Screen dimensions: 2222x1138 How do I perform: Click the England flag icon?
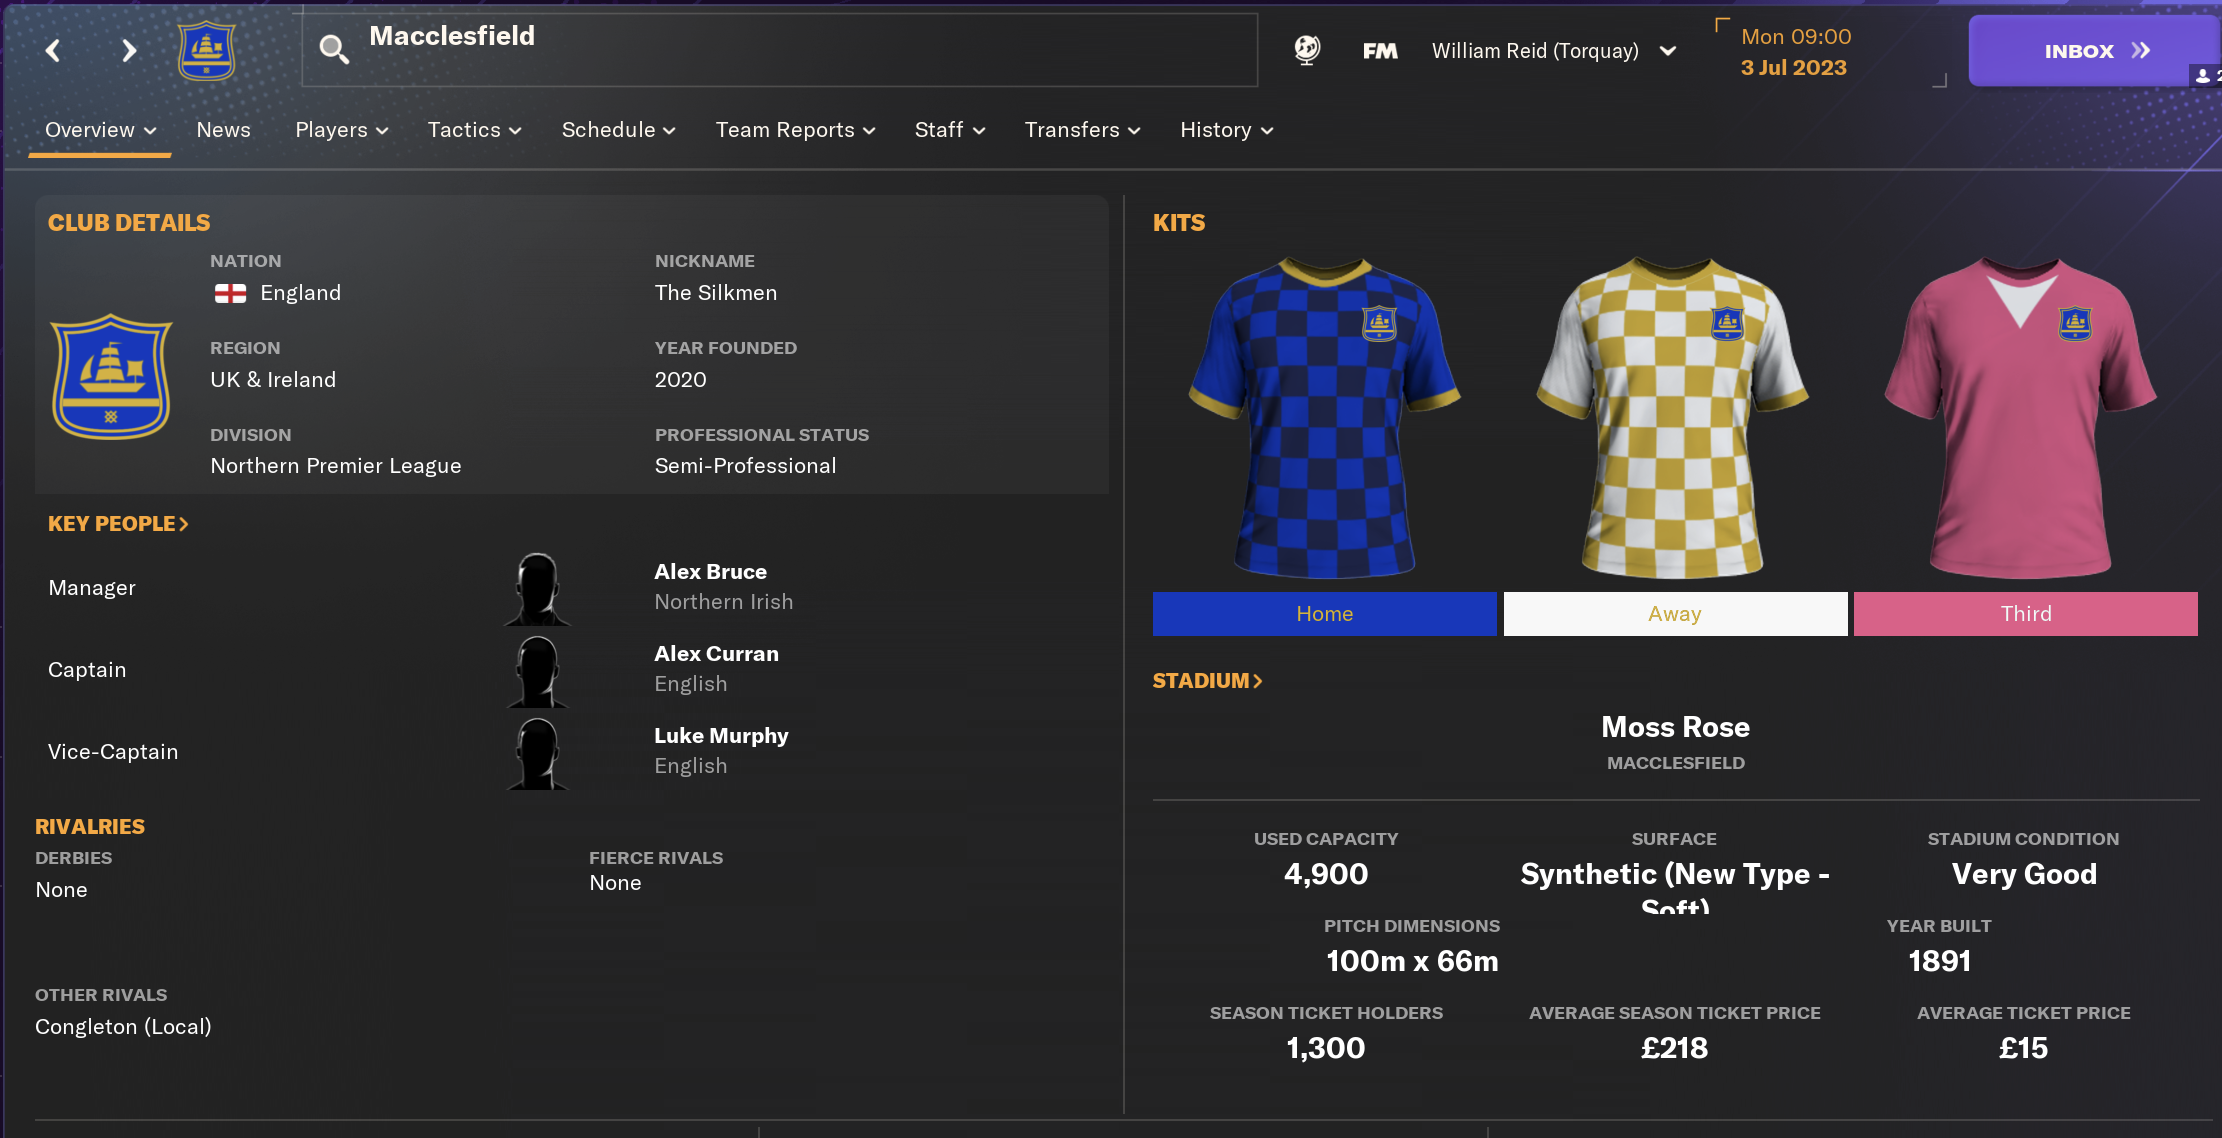tap(230, 293)
